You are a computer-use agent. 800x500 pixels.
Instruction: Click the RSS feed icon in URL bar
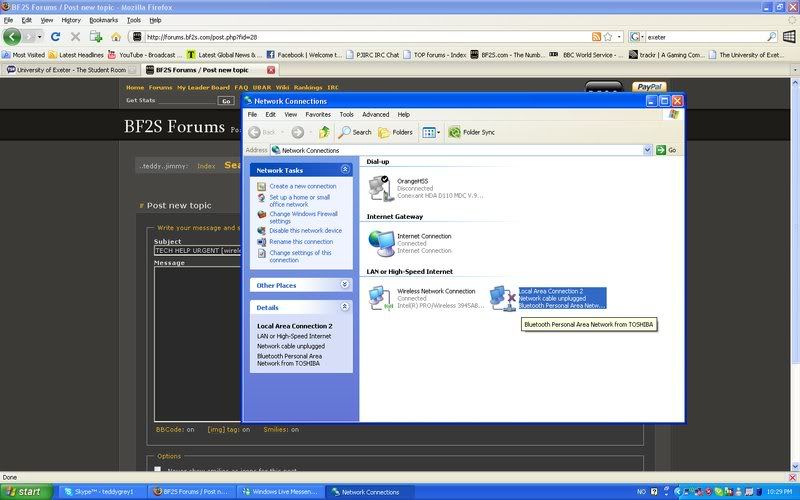(596, 37)
